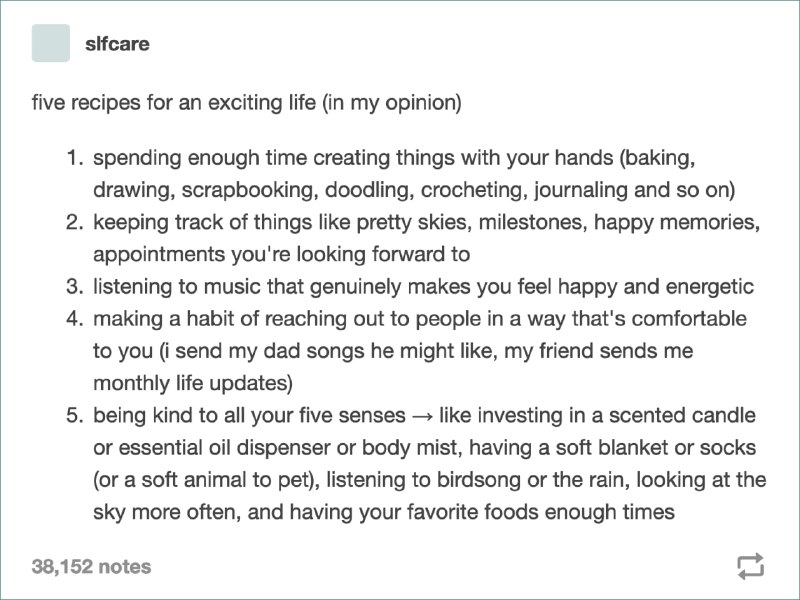Click list number 4 marker
Image resolution: width=800 pixels, height=600 pixels.
(74, 319)
